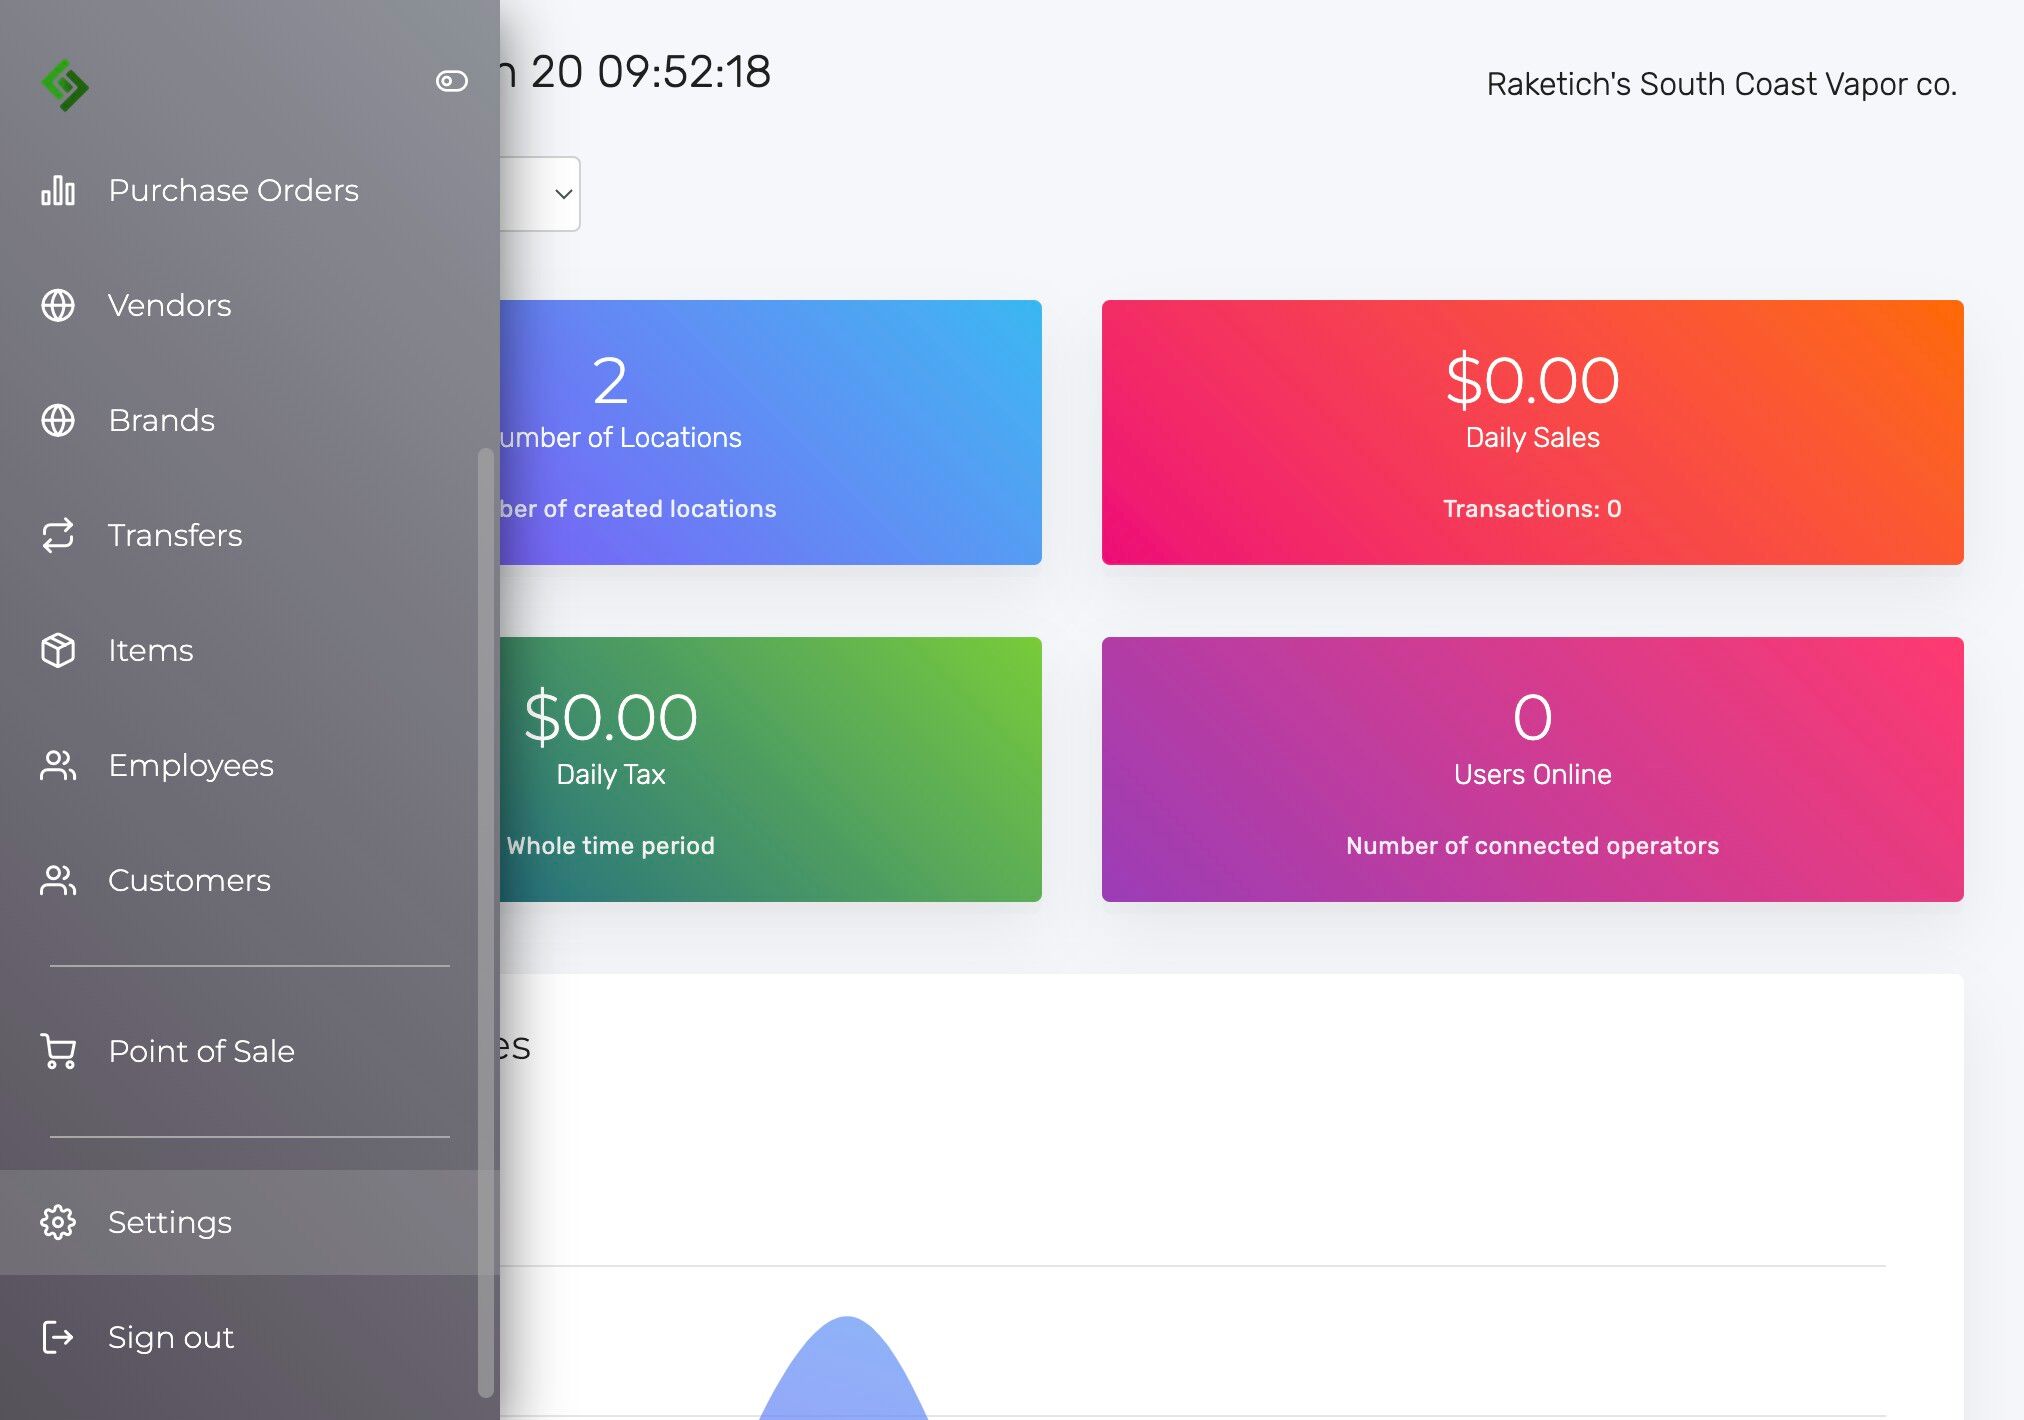Image resolution: width=2024 pixels, height=1420 pixels.
Task: Click the Users Online card
Action: (1532, 769)
